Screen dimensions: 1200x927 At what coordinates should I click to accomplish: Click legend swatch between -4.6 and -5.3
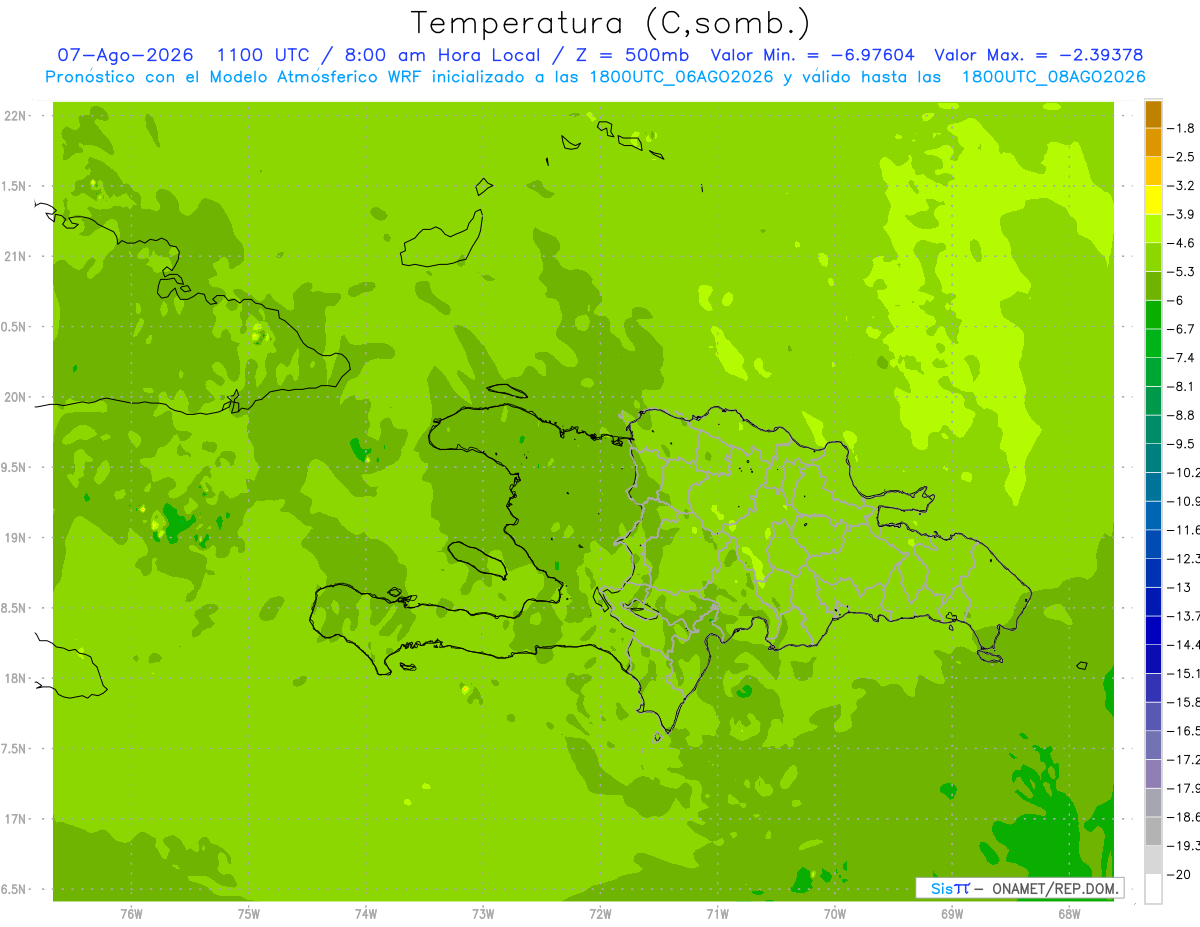[1153, 258]
